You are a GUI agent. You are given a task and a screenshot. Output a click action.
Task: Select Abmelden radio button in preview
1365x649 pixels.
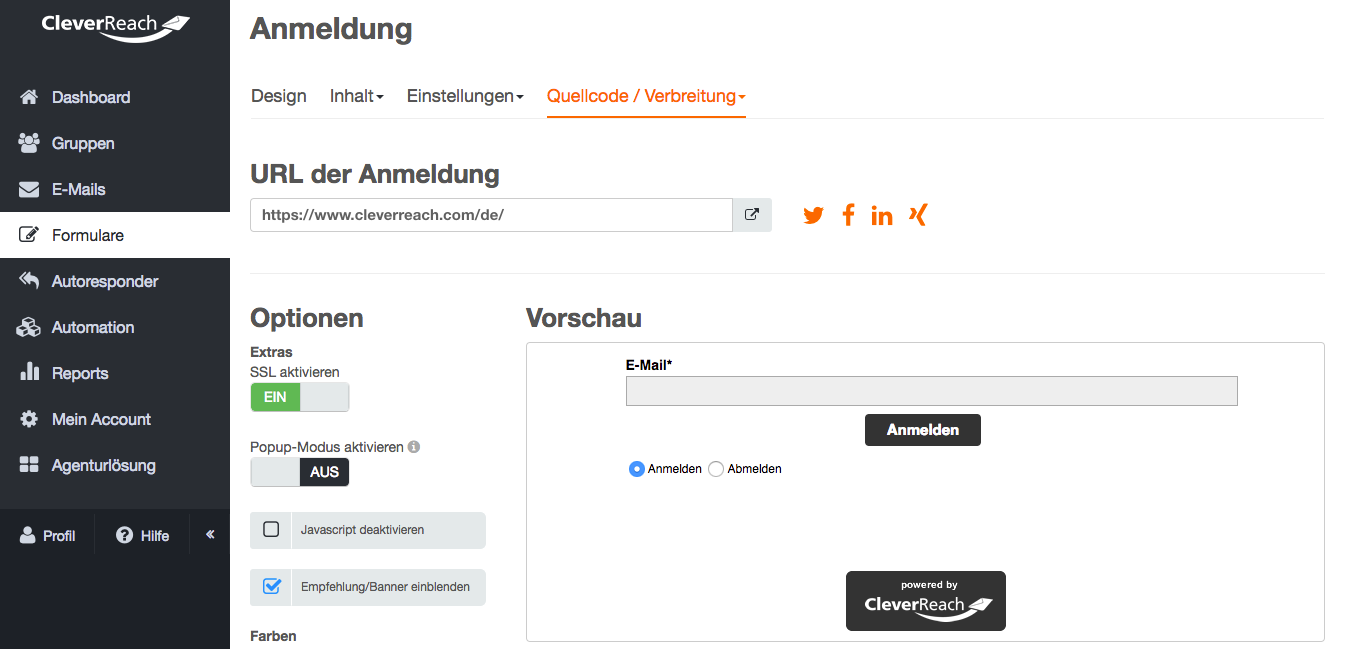tap(716, 469)
